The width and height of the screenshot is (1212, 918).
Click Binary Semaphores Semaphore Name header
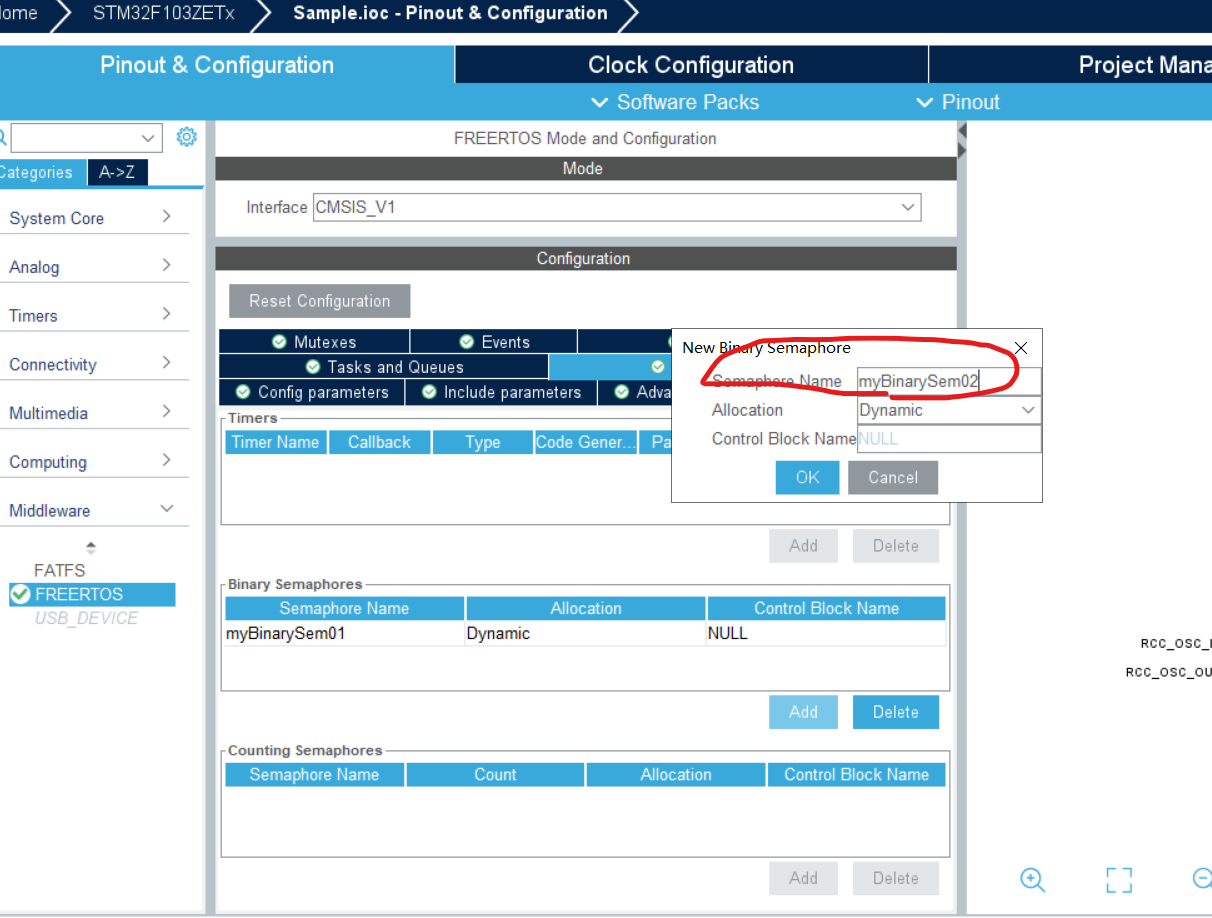[x=344, y=609]
